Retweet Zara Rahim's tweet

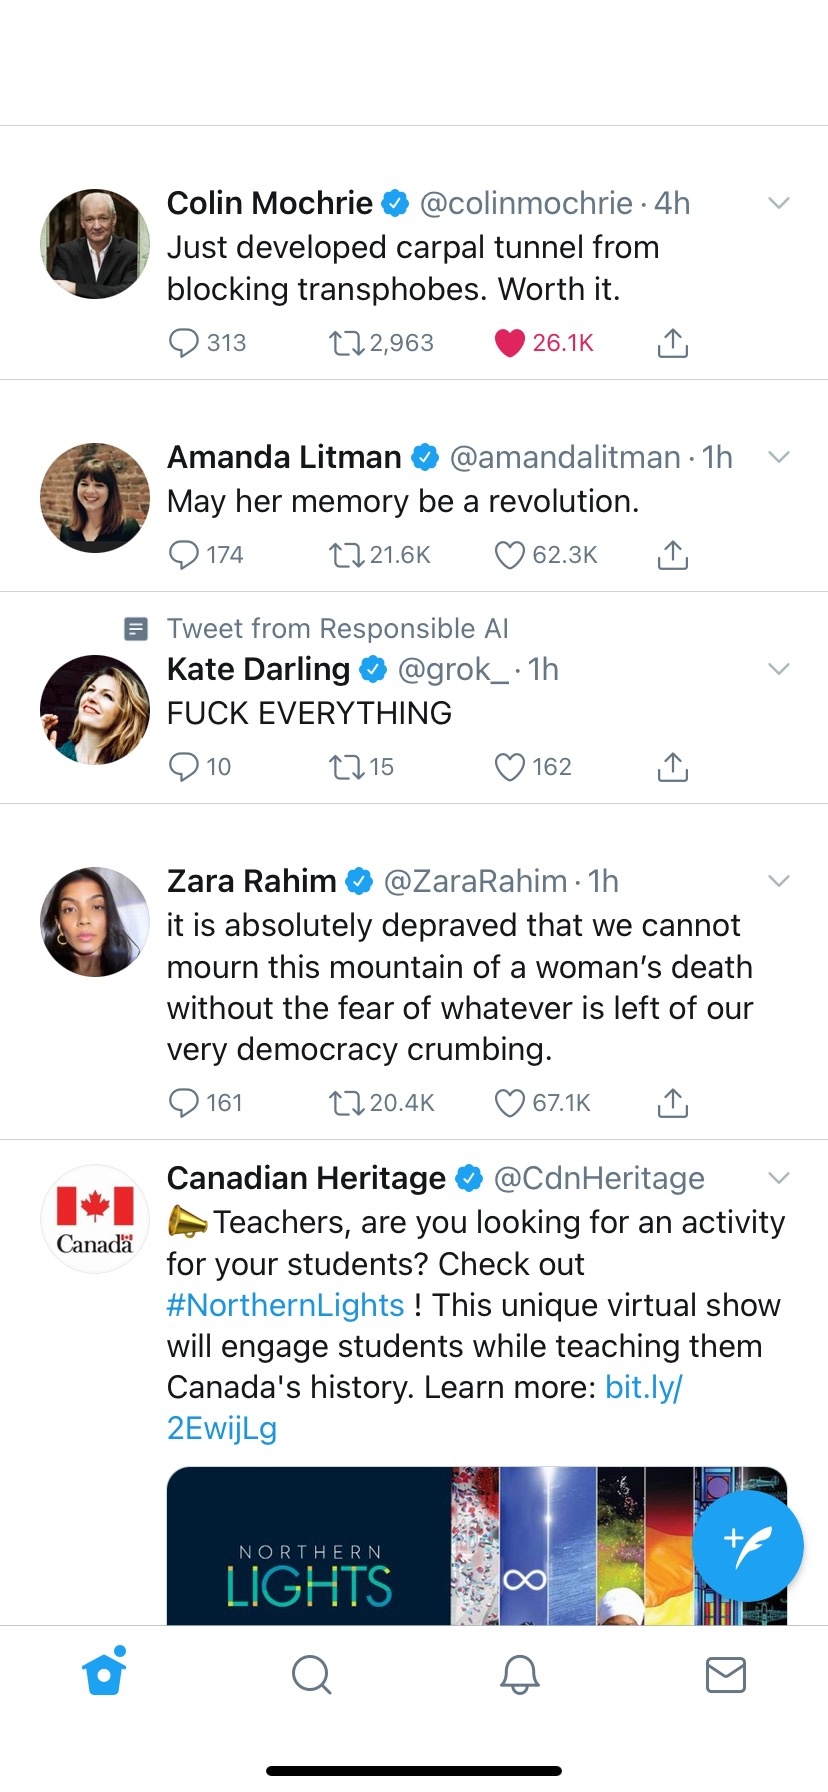click(347, 1103)
